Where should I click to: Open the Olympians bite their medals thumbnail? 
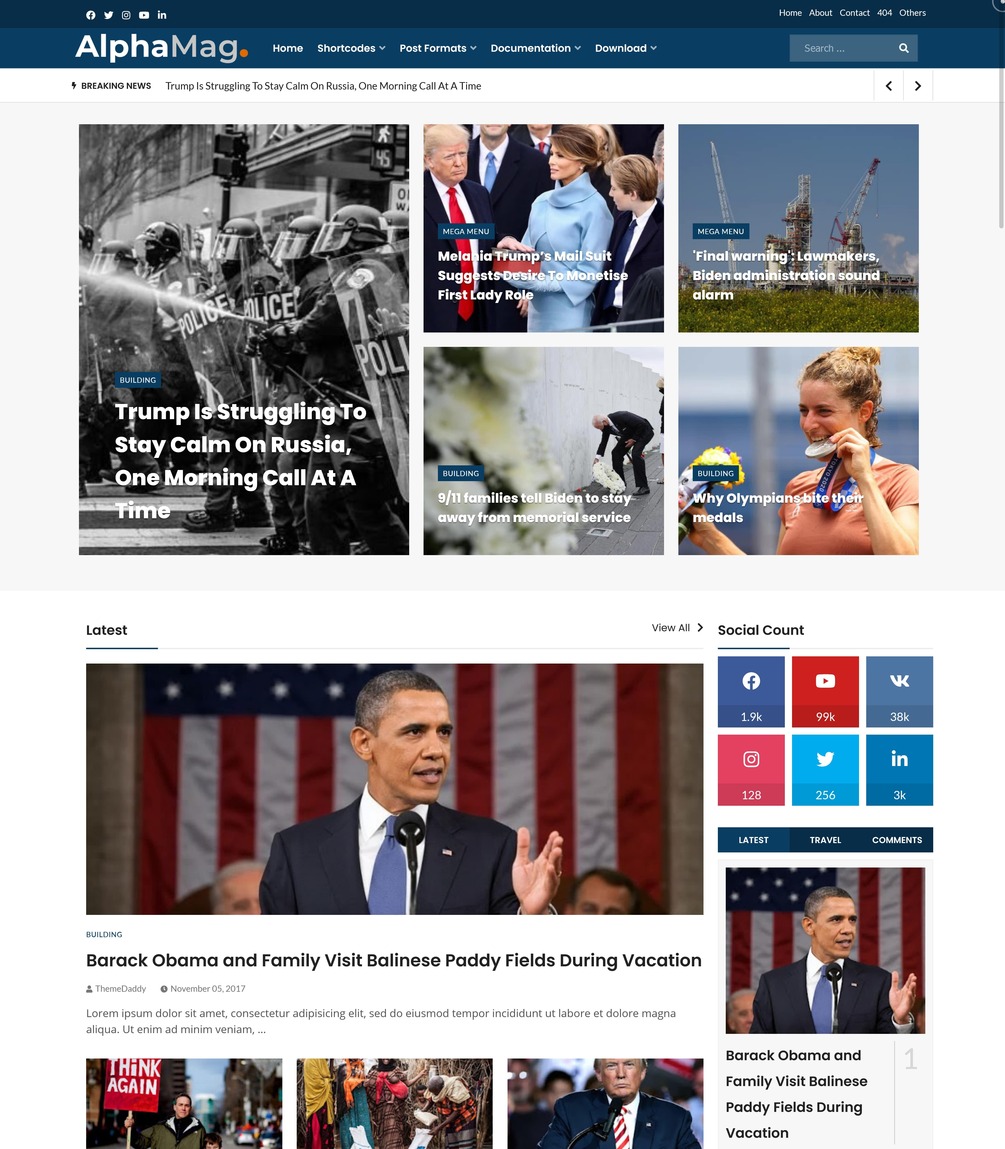[x=798, y=451]
